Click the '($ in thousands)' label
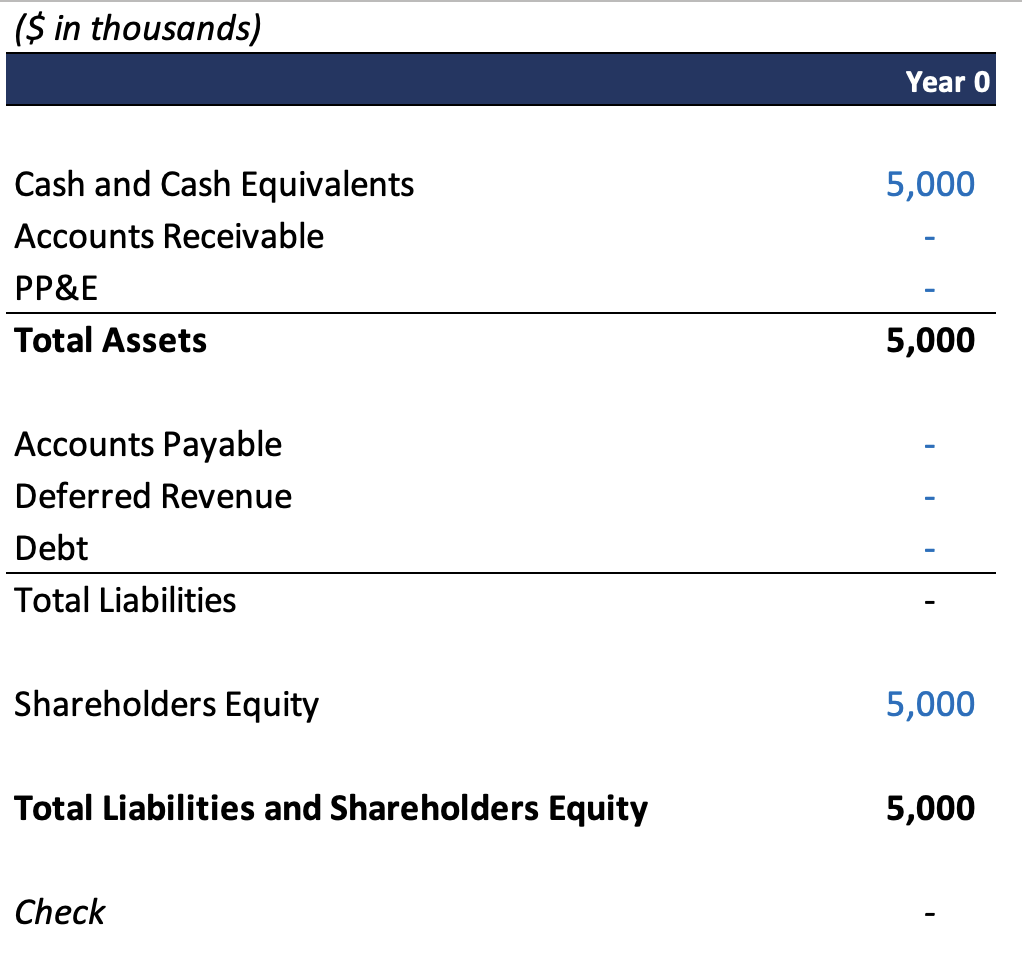This screenshot has width=1022, height=958. tap(138, 29)
